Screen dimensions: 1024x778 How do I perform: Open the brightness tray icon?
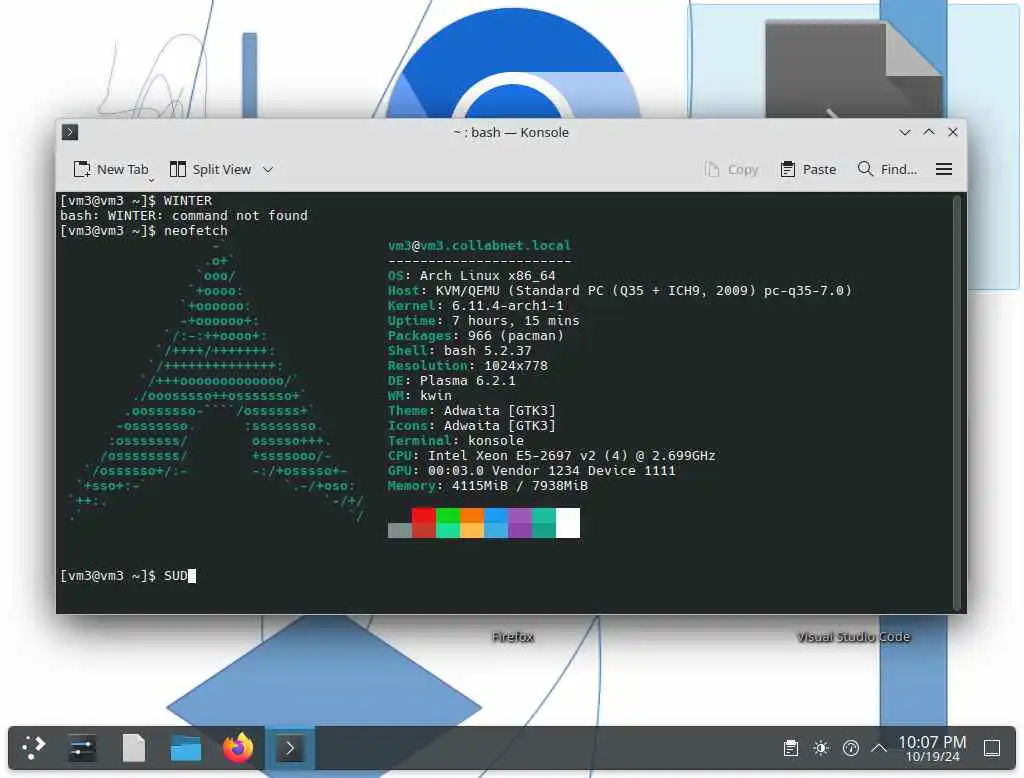(821, 748)
